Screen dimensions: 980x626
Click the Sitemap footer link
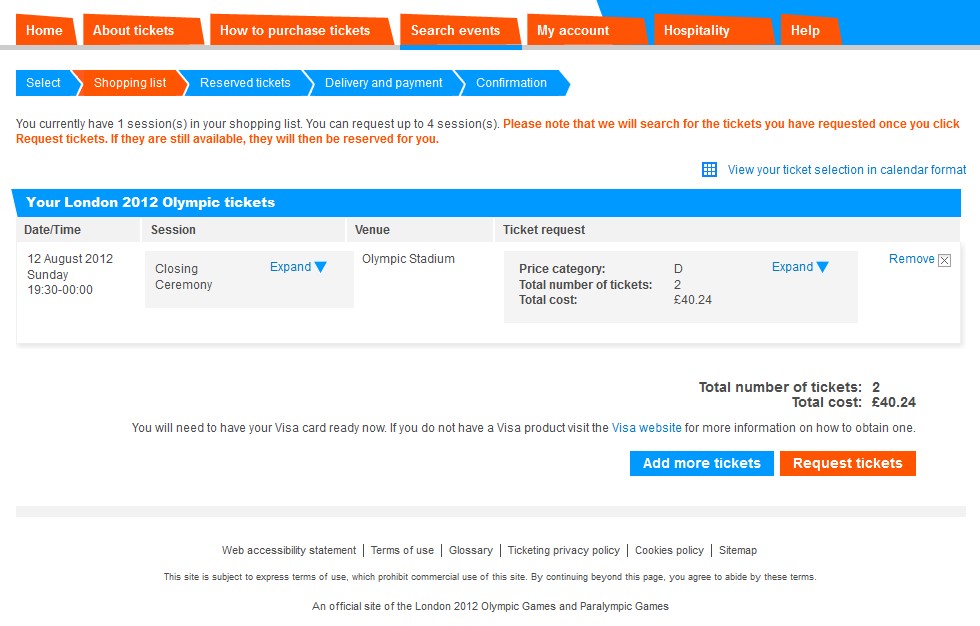(x=738, y=550)
